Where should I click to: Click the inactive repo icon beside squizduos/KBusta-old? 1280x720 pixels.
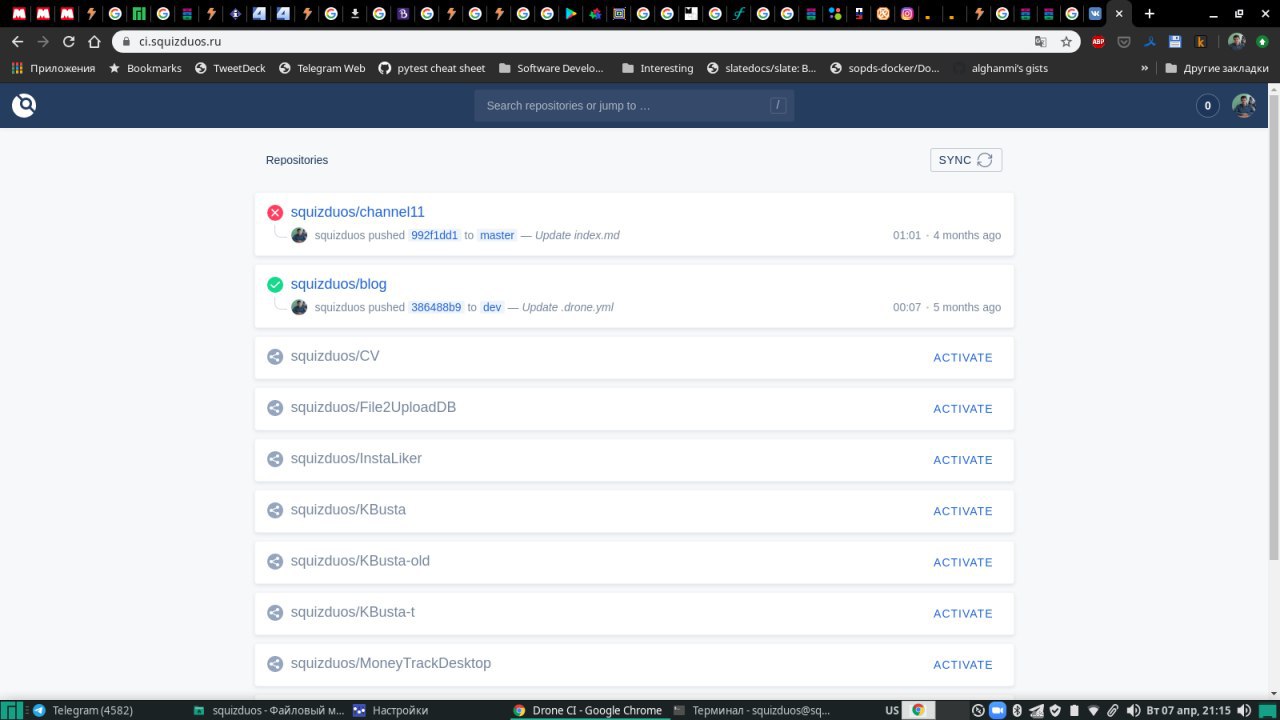click(x=275, y=561)
